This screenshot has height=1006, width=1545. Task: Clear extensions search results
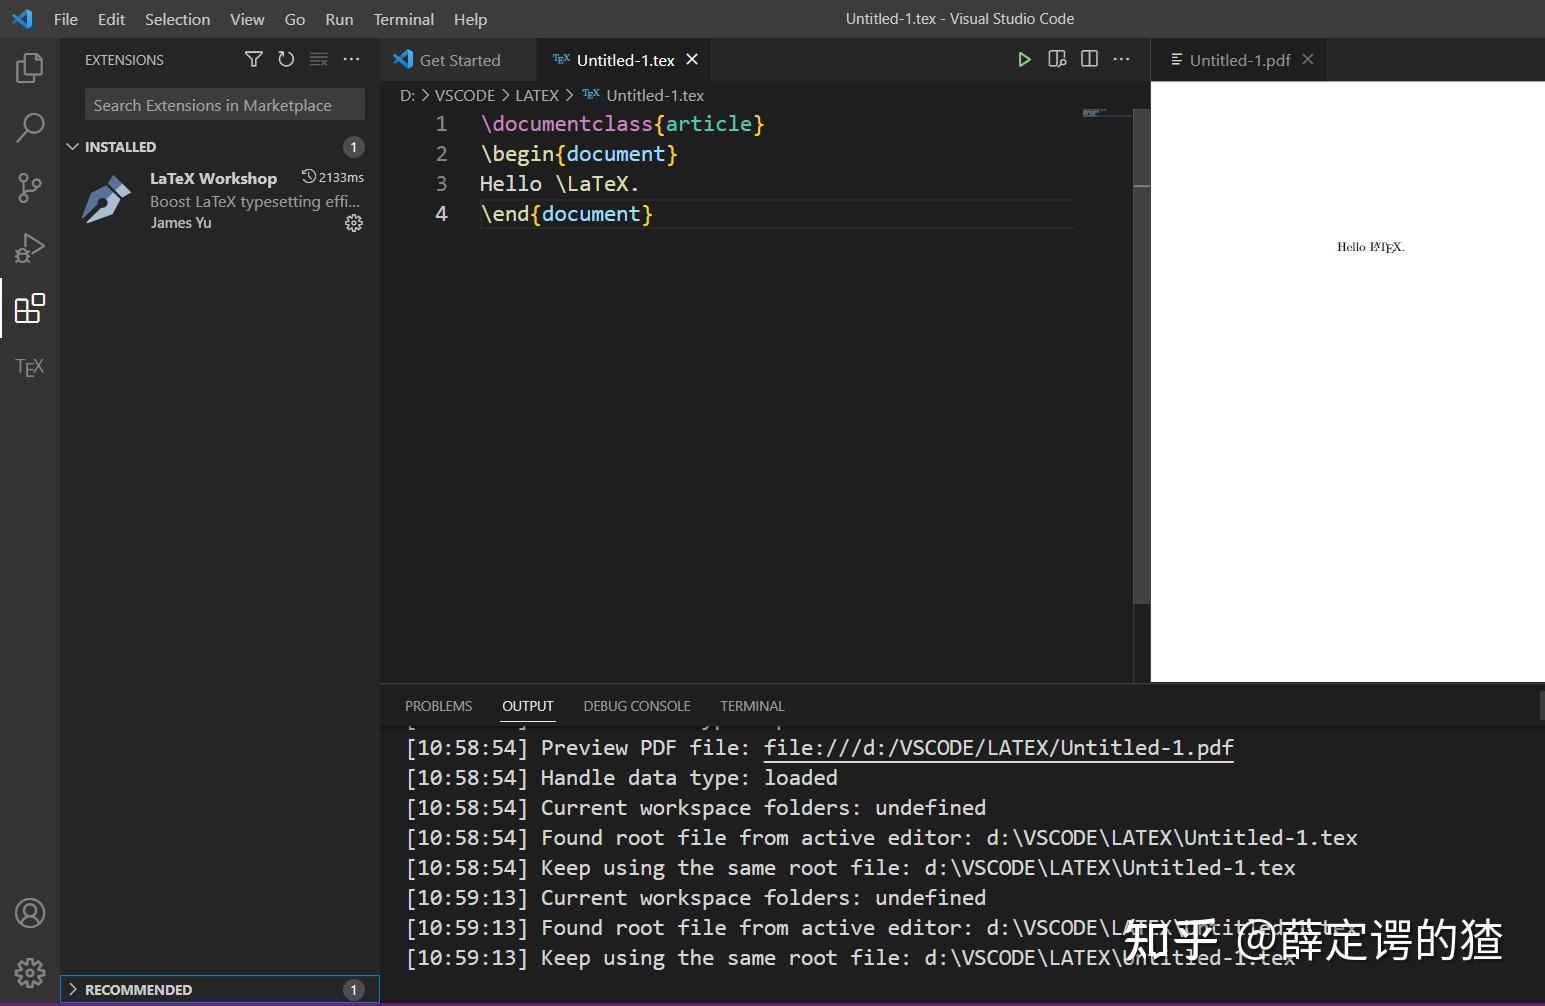[x=319, y=60]
